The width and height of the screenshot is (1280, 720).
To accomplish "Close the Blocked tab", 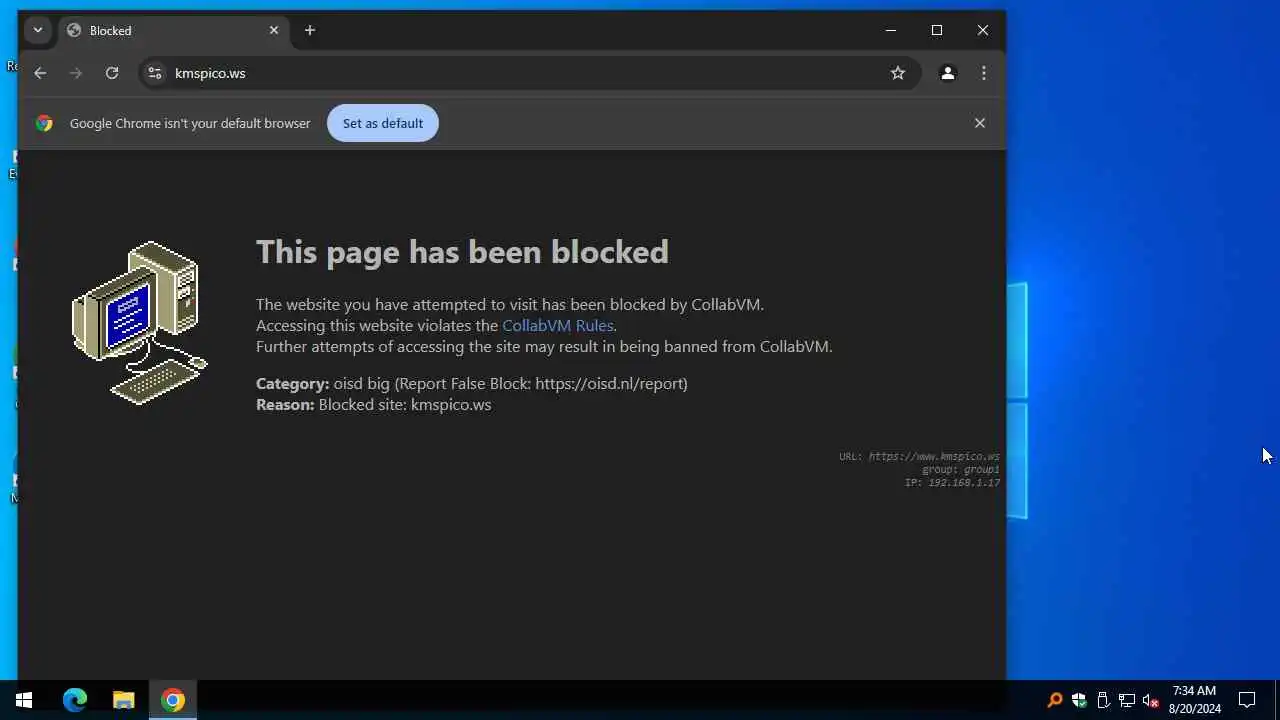I will 274,31.
